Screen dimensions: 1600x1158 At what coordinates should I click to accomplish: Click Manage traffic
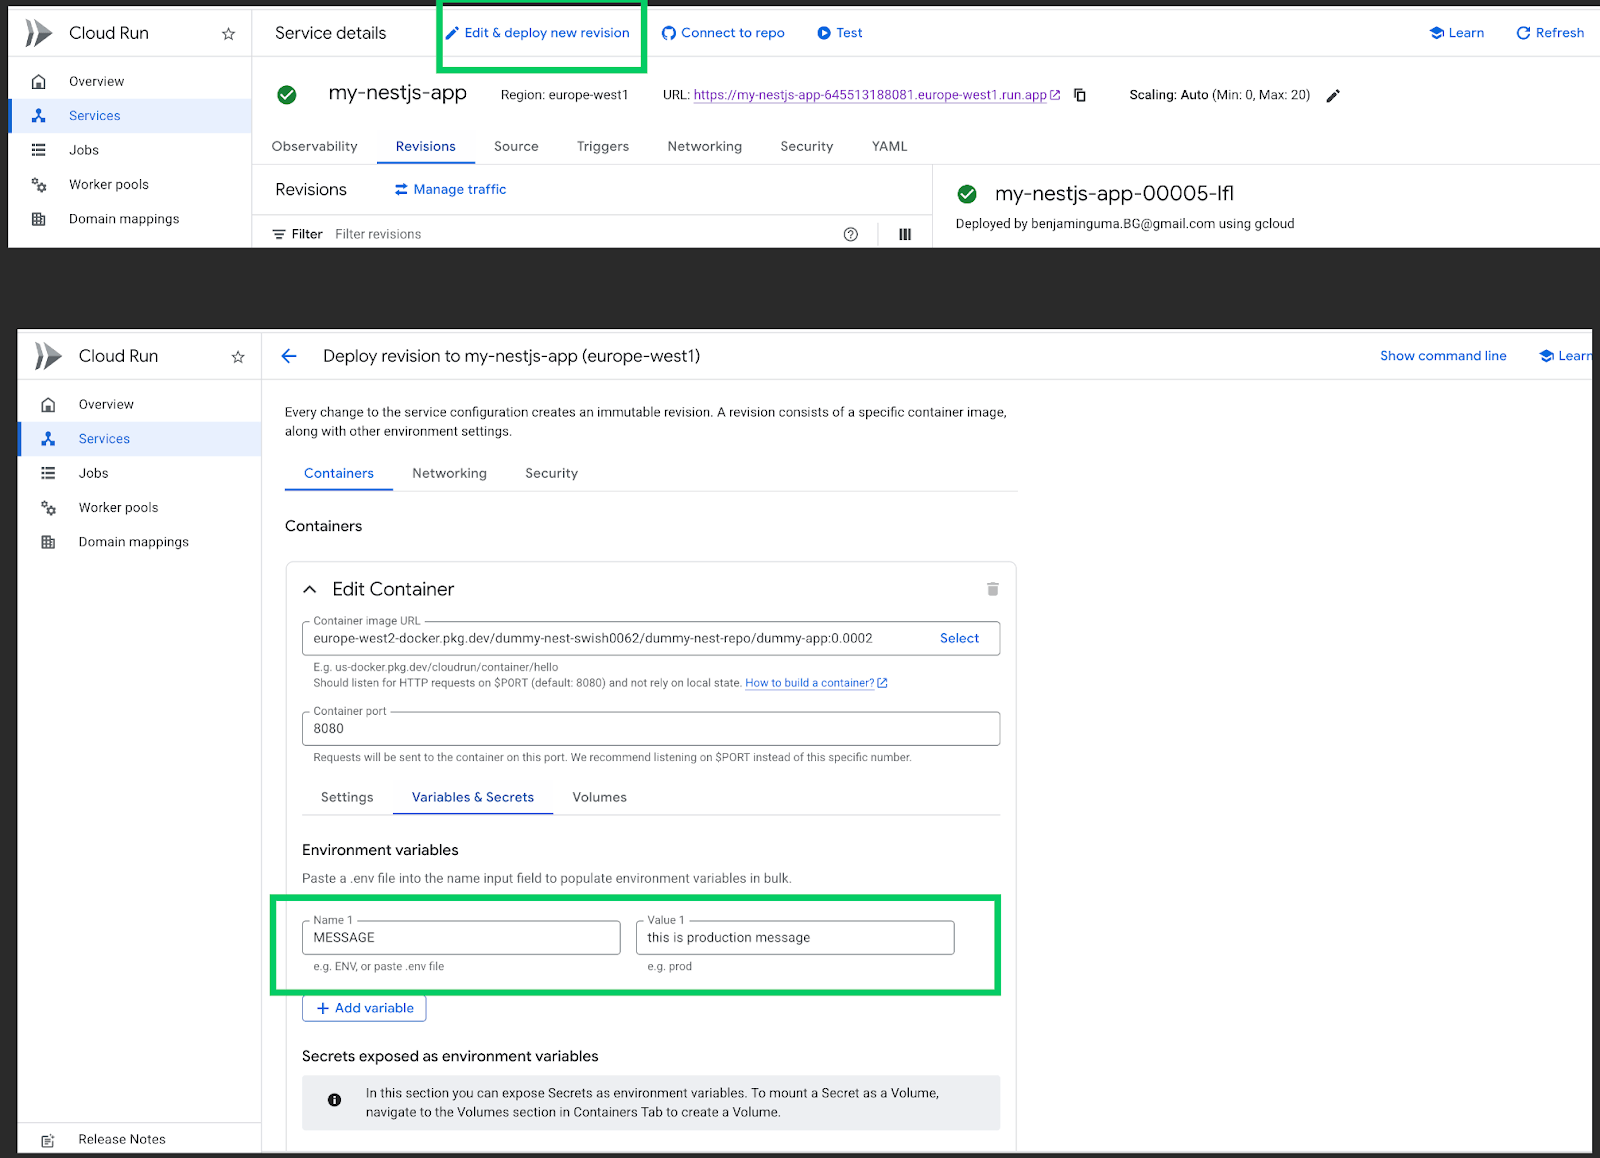click(450, 189)
